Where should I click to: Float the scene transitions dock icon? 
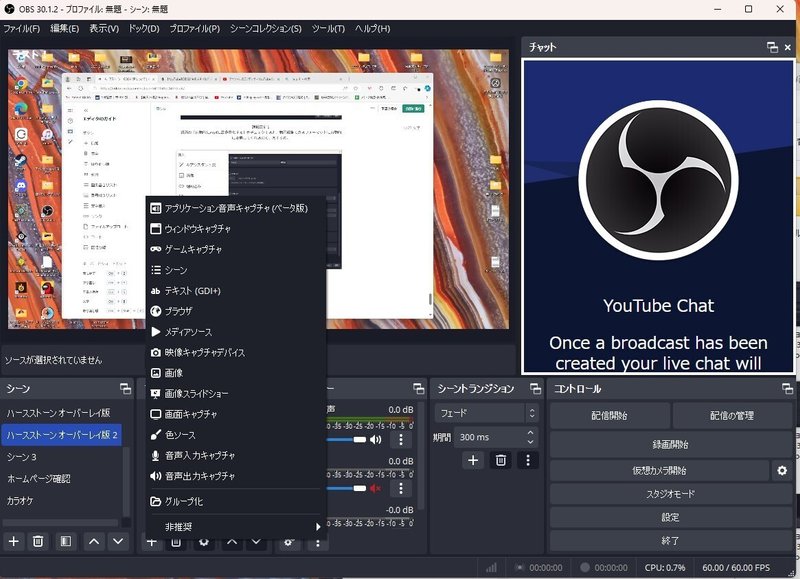point(535,389)
